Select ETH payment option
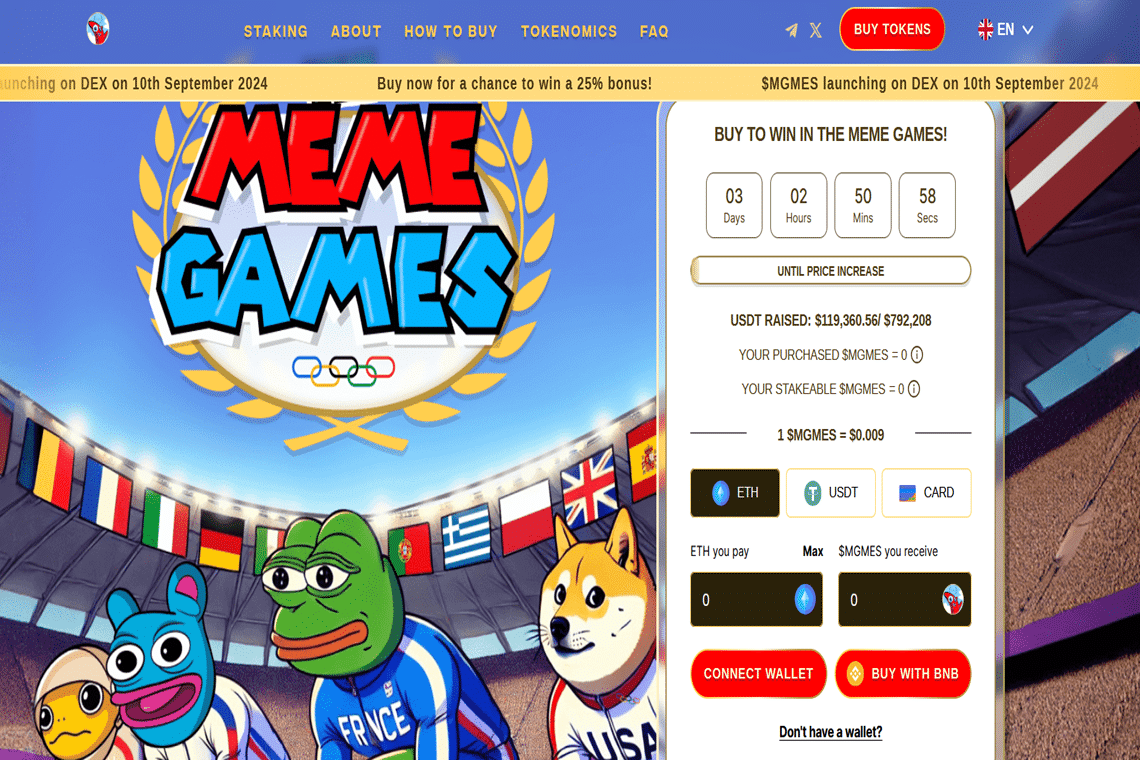The height and width of the screenshot is (760, 1140). 735,493
